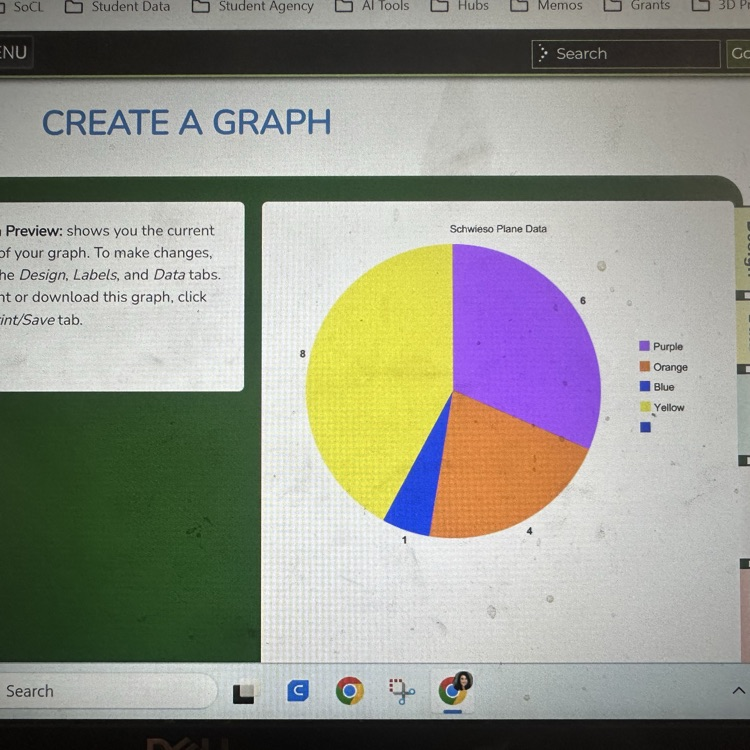Open Google Chrome from the taskbar
This screenshot has height=750, width=750.
349,691
